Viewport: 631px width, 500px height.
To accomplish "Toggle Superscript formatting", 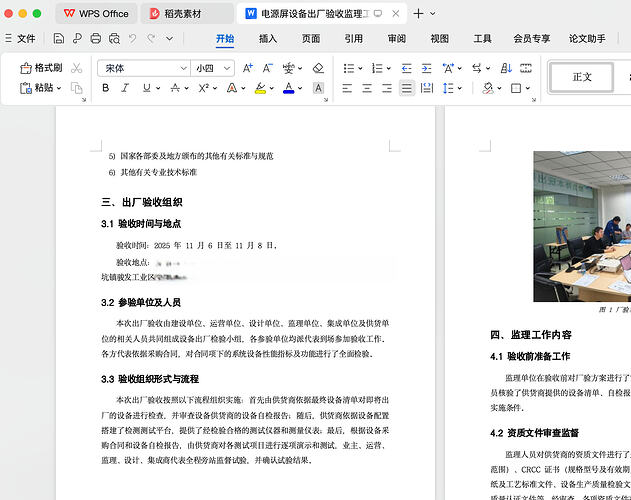I will pos(203,88).
